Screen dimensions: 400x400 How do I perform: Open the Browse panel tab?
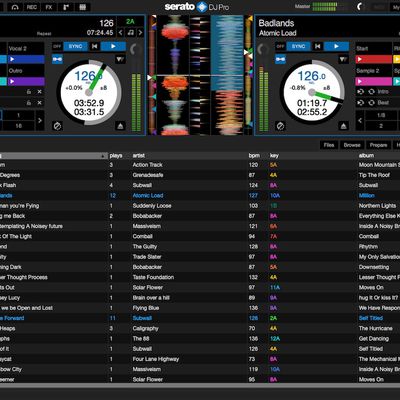point(352,145)
